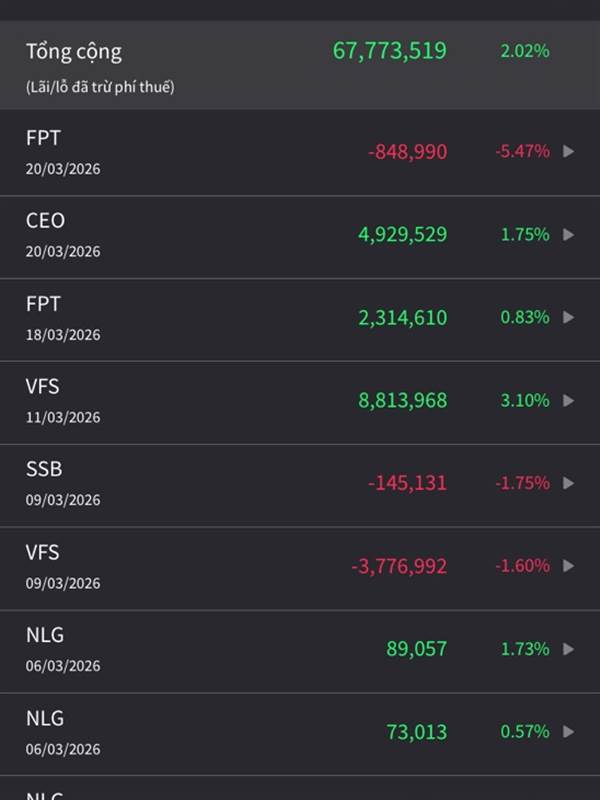Viewport: 600px width, 800px height.
Task: Expand the SSB row arrow
Action: coord(568,483)
